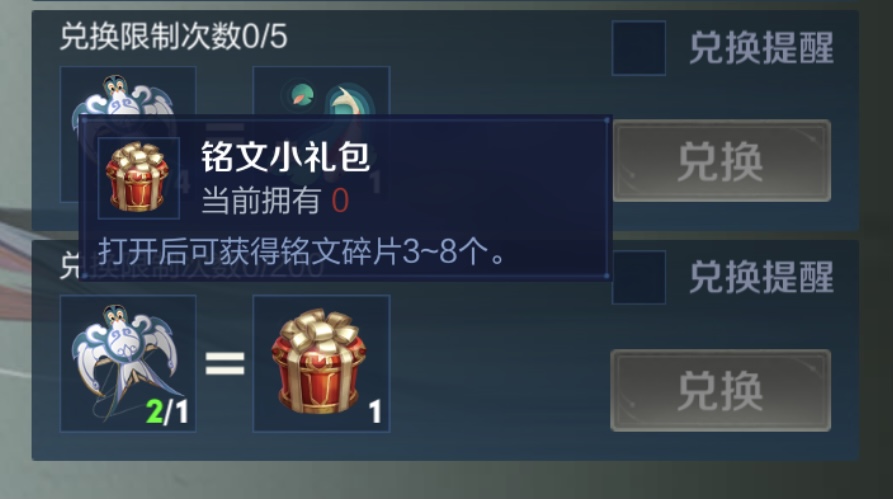Tap the 兑换限制次数0/5 limit text
Viewport: 893px width, 499px height.
(x=174, y=37)
